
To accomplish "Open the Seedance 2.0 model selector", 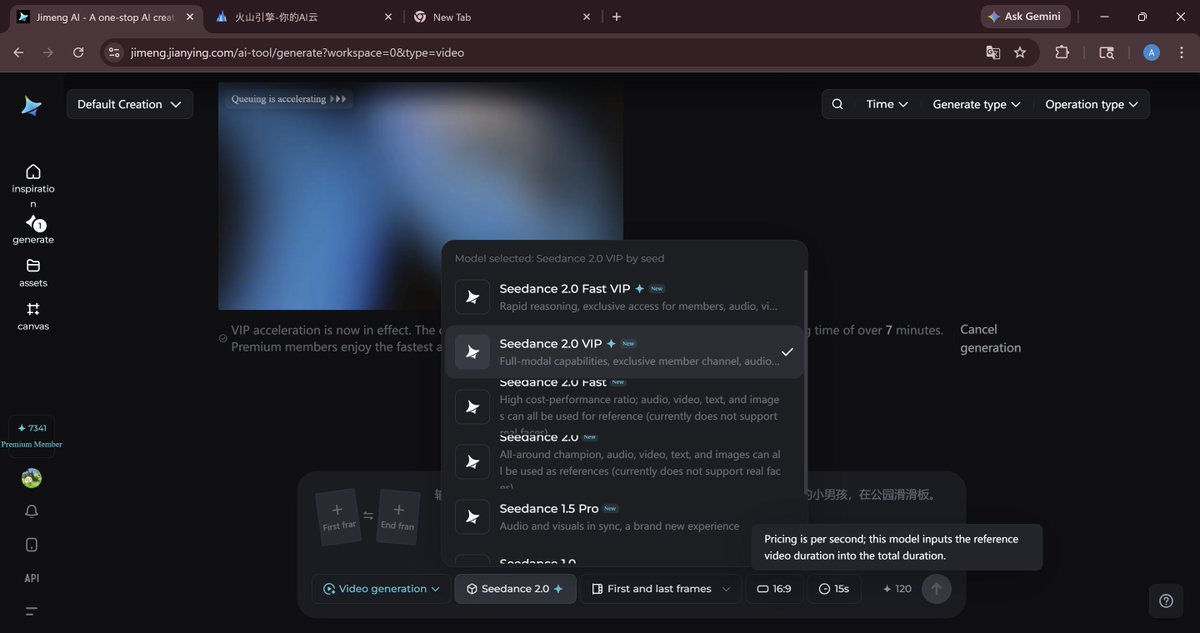I will 515,589.
